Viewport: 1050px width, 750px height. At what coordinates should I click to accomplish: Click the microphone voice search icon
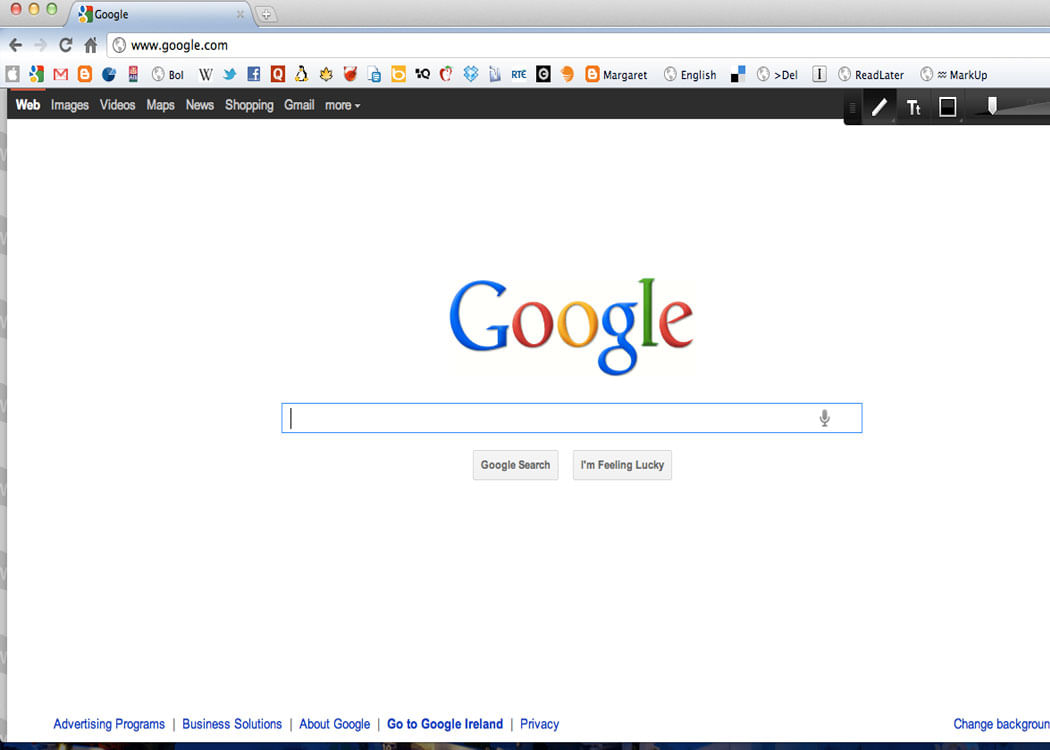824,418
